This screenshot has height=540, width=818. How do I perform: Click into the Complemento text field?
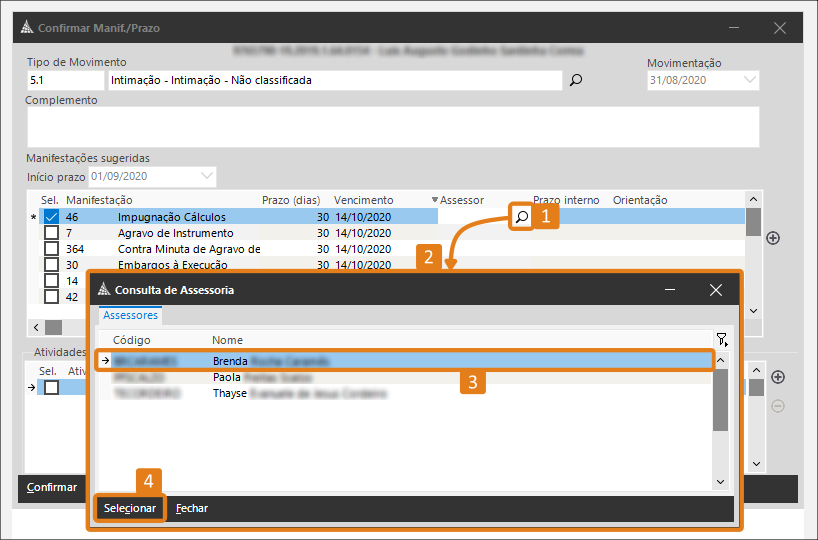(x=392, y=127)
